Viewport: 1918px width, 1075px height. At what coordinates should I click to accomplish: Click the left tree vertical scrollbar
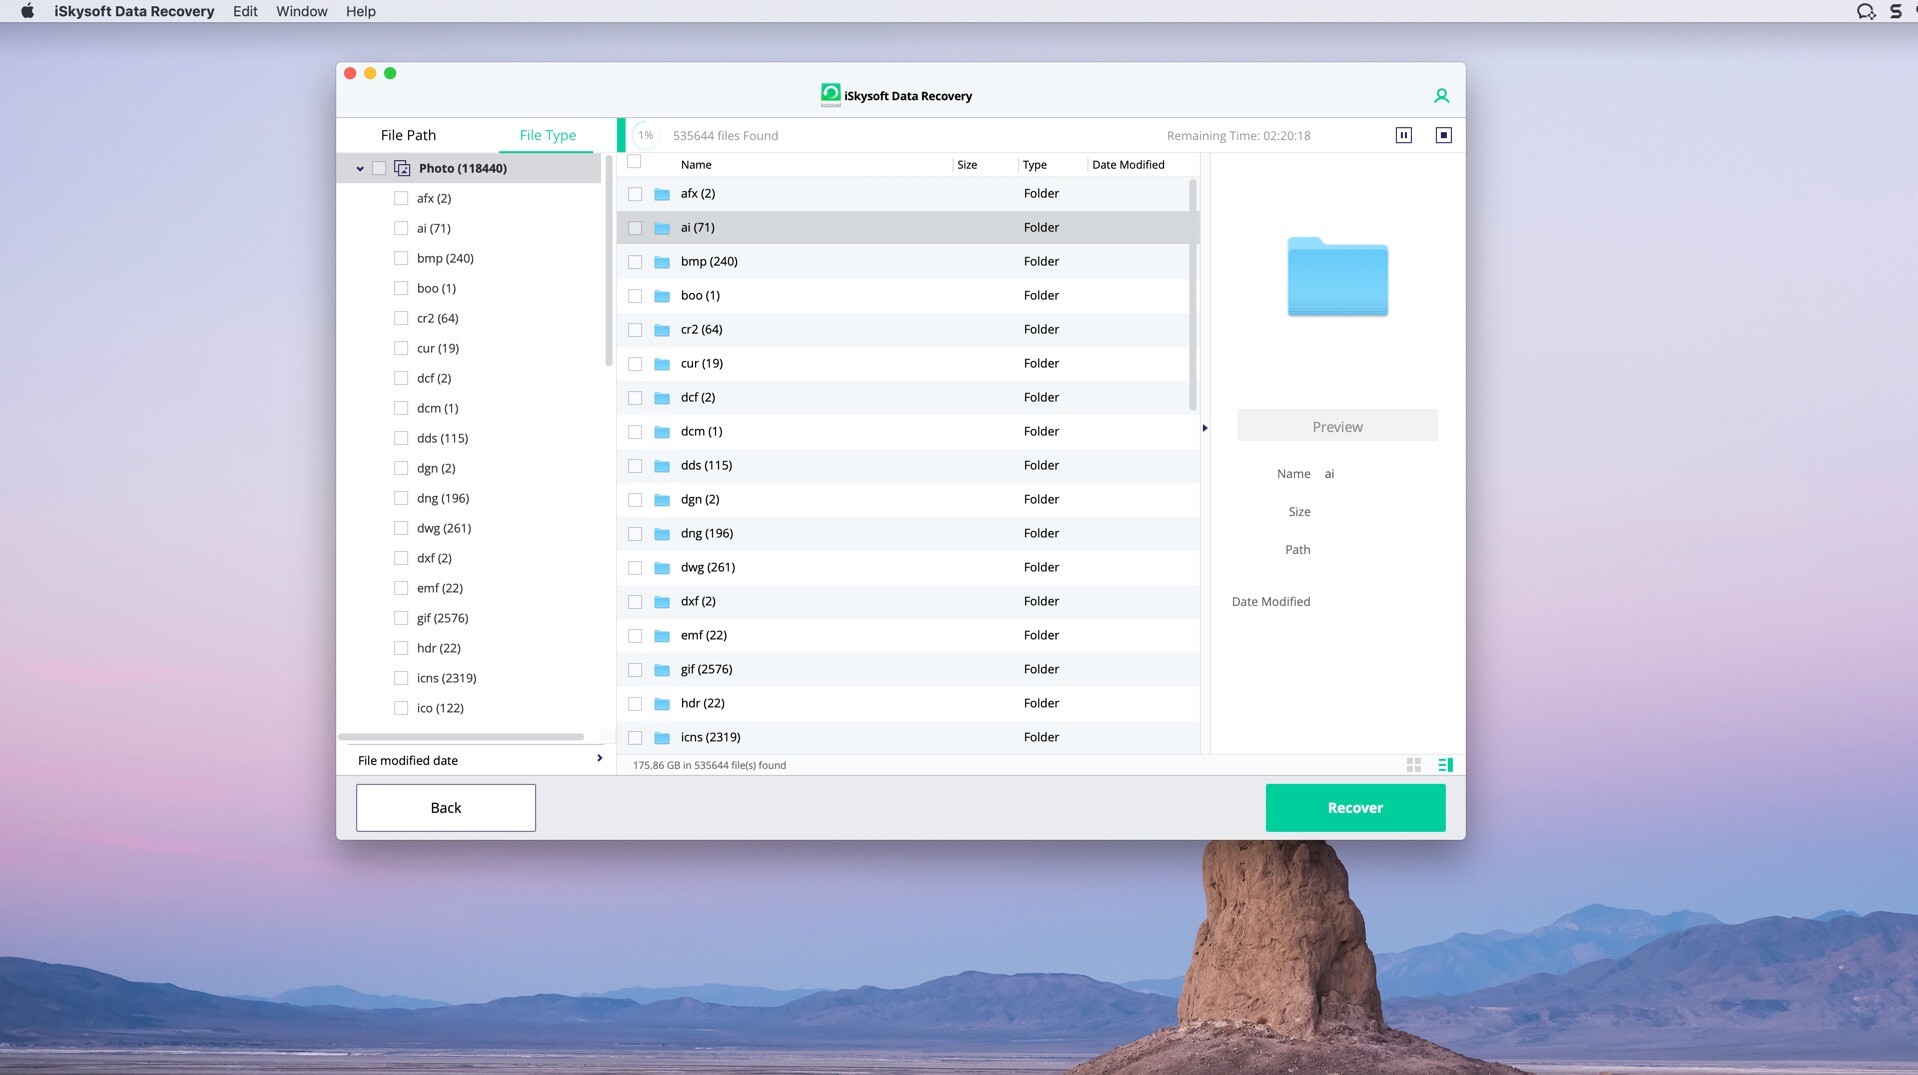pyautogui.click(x=608, y=260)
